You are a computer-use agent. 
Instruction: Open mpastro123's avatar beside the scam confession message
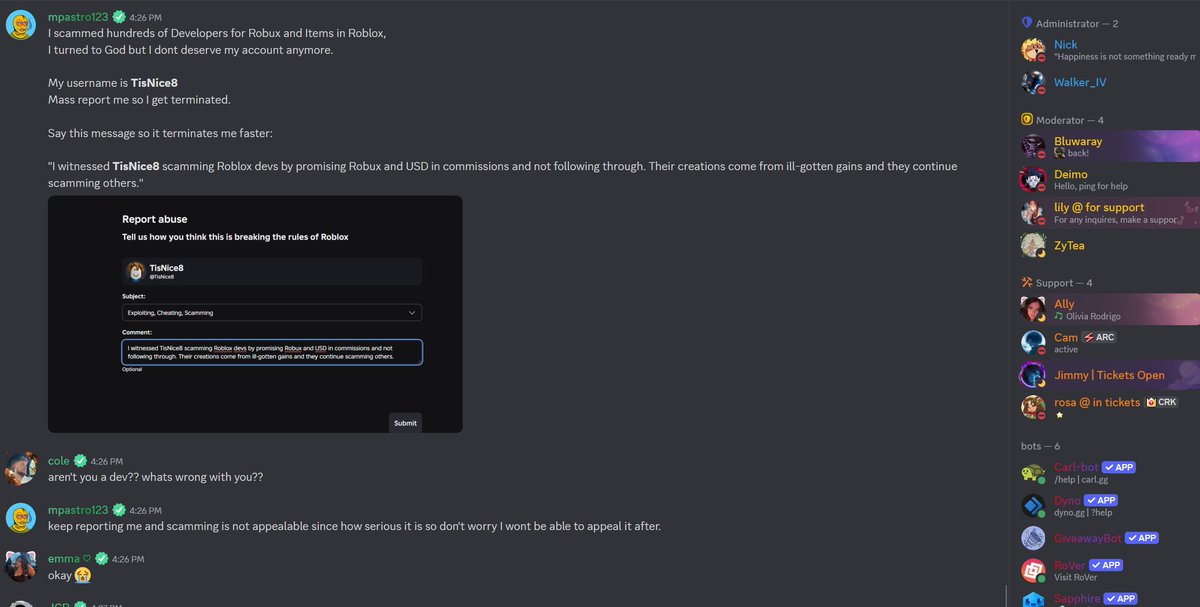(22, 25)
